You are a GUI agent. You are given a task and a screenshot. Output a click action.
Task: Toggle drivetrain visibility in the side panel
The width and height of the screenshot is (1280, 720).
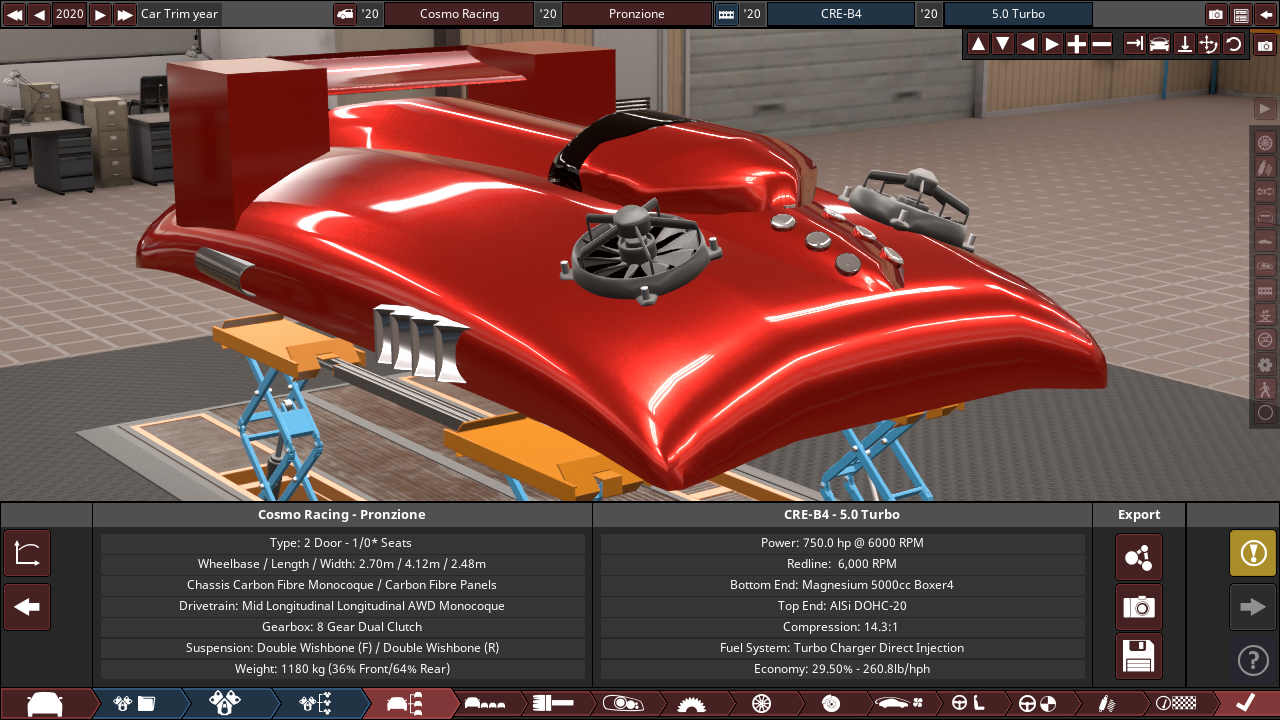tap(1265, 191)
